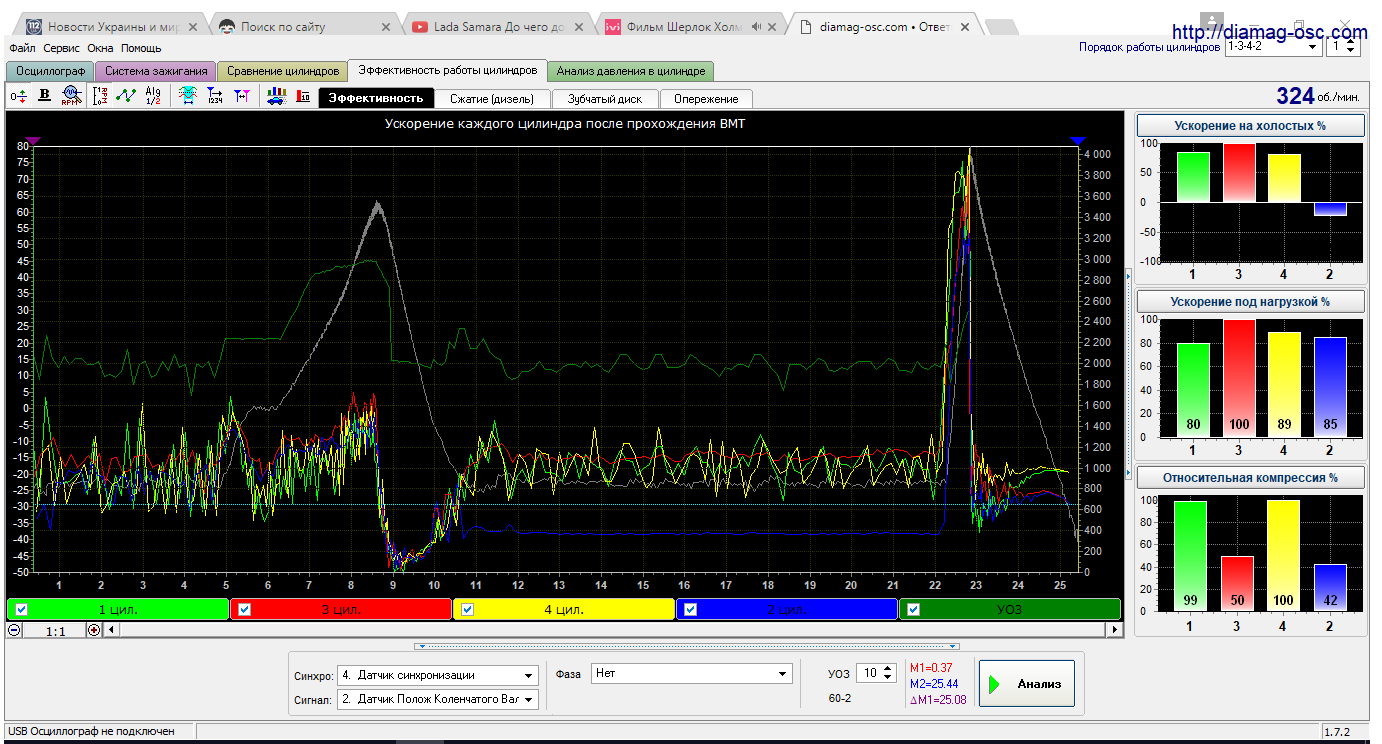The width and height of the screenshot is (1382, 744).
Task: Reset chart zoom with 1:1 button
Action: [55, 630]
